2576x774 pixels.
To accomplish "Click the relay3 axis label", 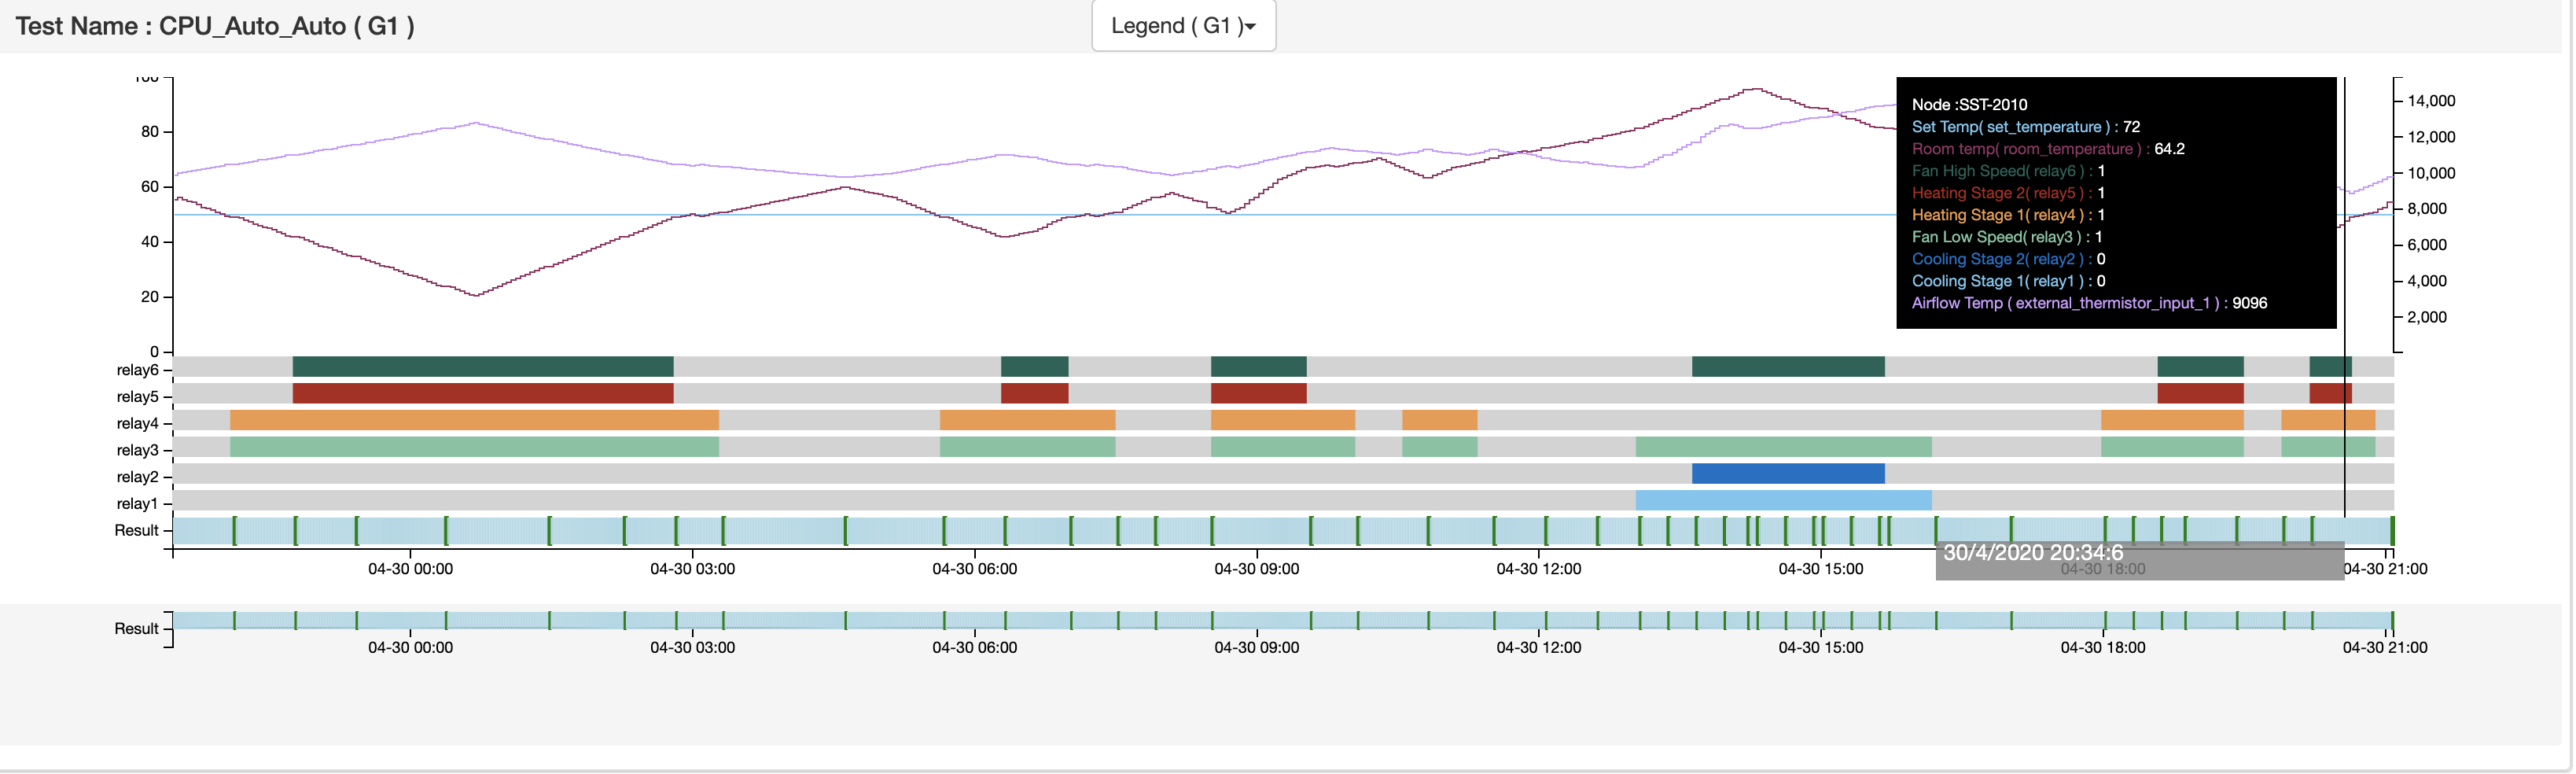I will point(137,451).
